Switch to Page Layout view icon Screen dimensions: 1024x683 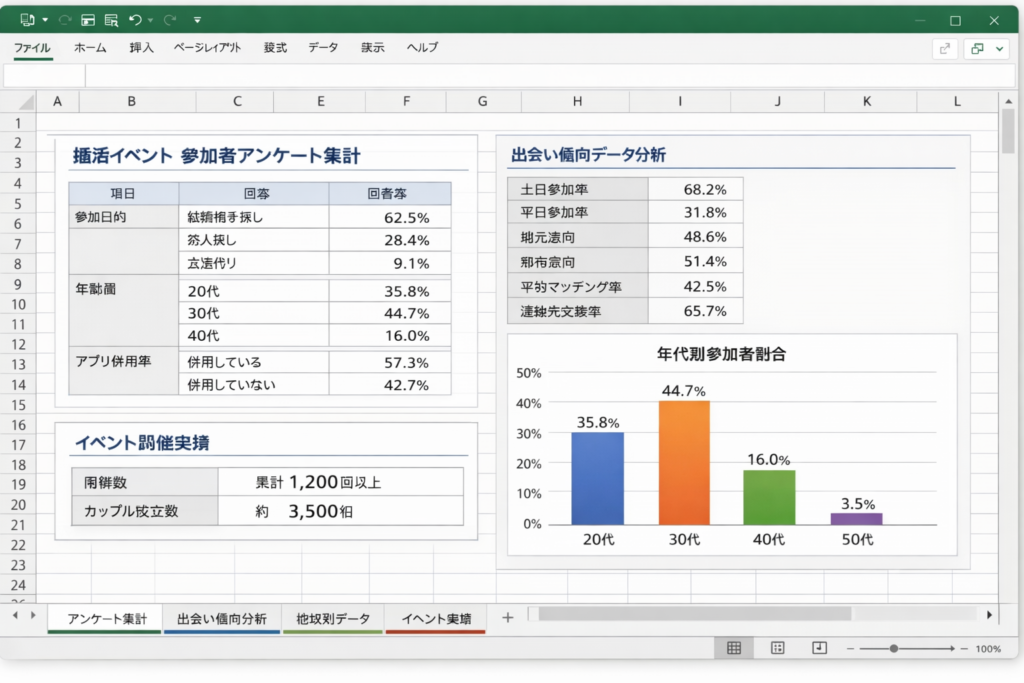pyautogui.click(x=777, y=648)
